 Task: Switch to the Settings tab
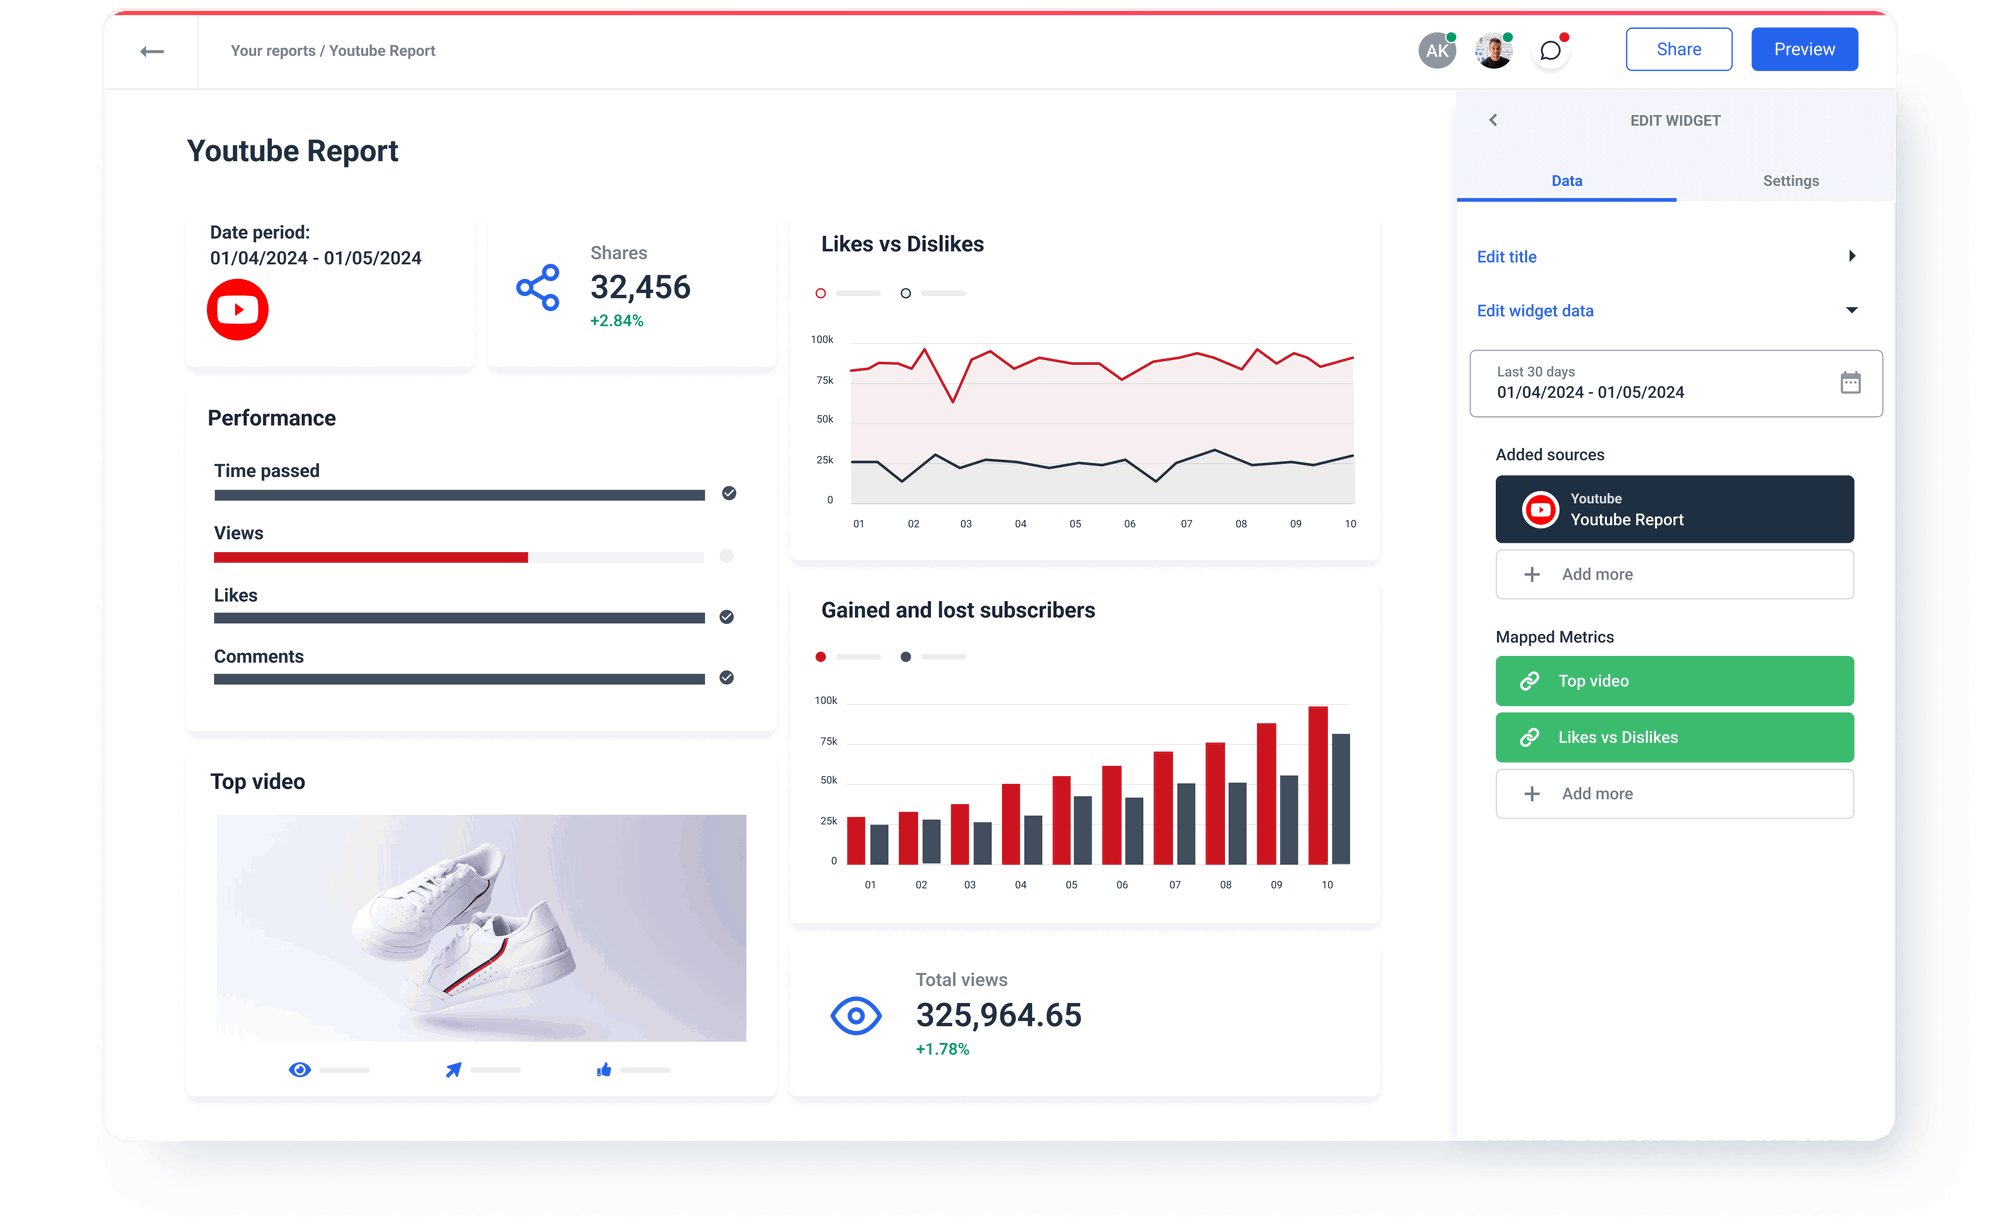coord(1790,181)
